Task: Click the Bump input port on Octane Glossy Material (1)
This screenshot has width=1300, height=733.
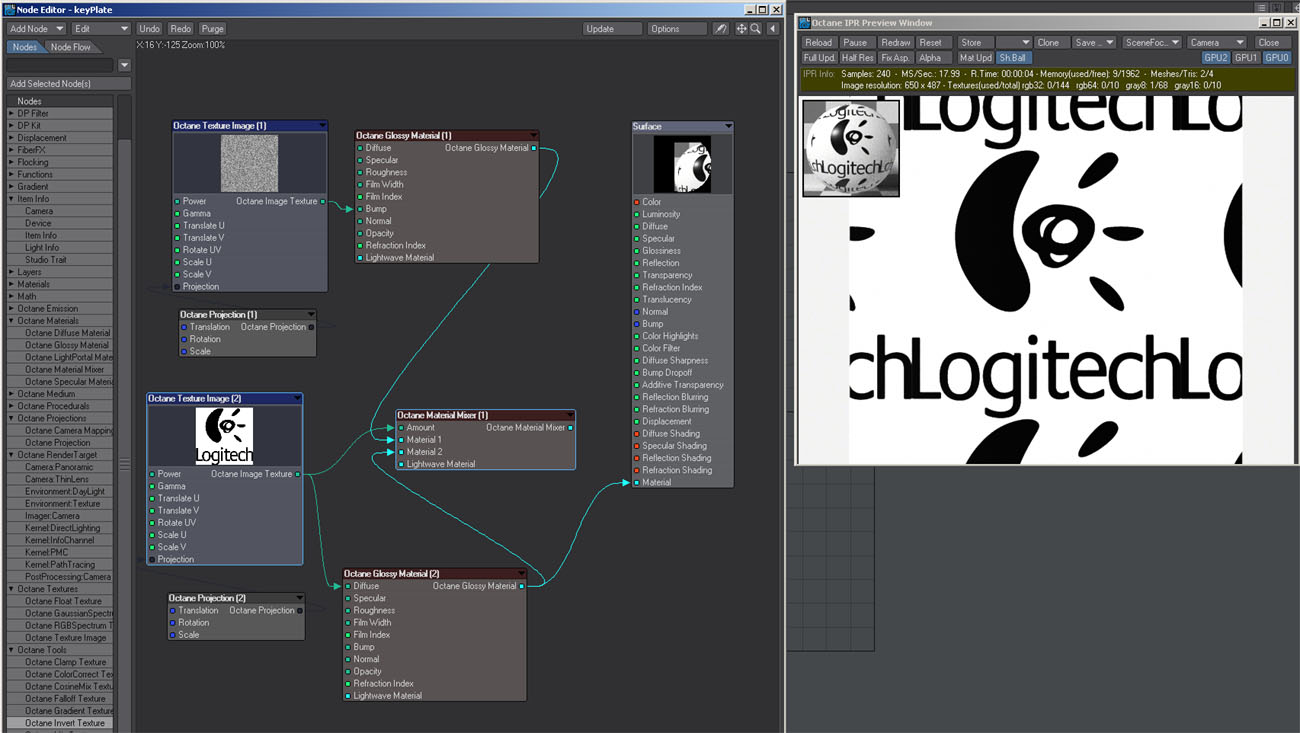Action: point(360,209)
